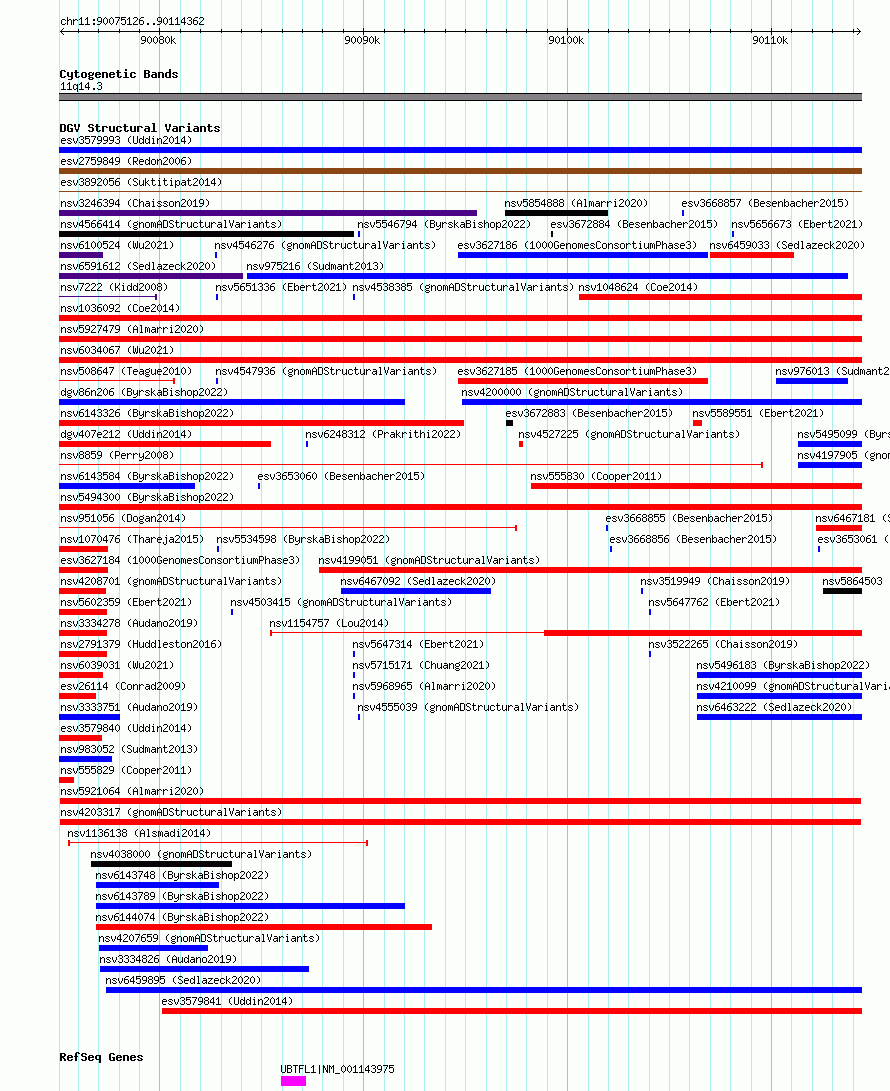Click esv3668857 (Besenbacher2015) label
Image resolution: width=890 pixels, height=1091 pixels.
(x=765, y=202)
